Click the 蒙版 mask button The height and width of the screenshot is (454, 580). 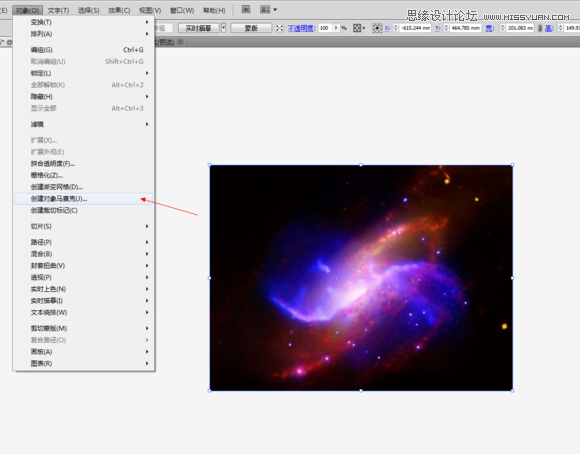pos(251,28)
